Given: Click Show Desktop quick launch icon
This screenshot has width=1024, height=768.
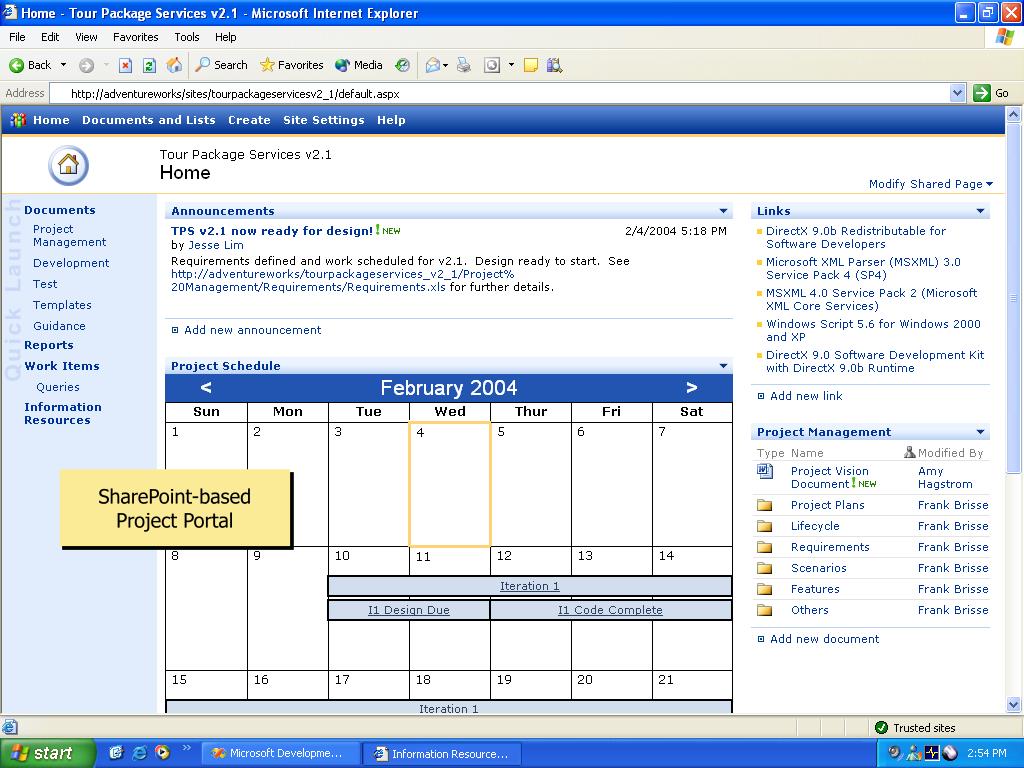Looking at the screenshot, I should (116, 752).
